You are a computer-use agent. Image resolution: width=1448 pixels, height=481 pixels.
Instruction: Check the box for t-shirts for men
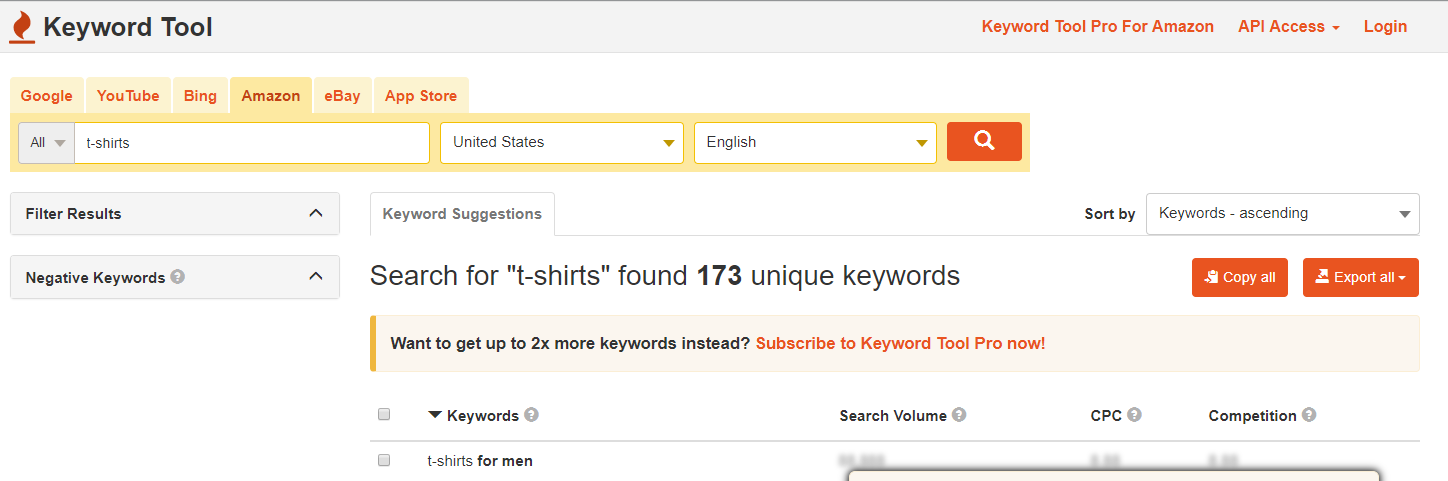pos(384,461)
